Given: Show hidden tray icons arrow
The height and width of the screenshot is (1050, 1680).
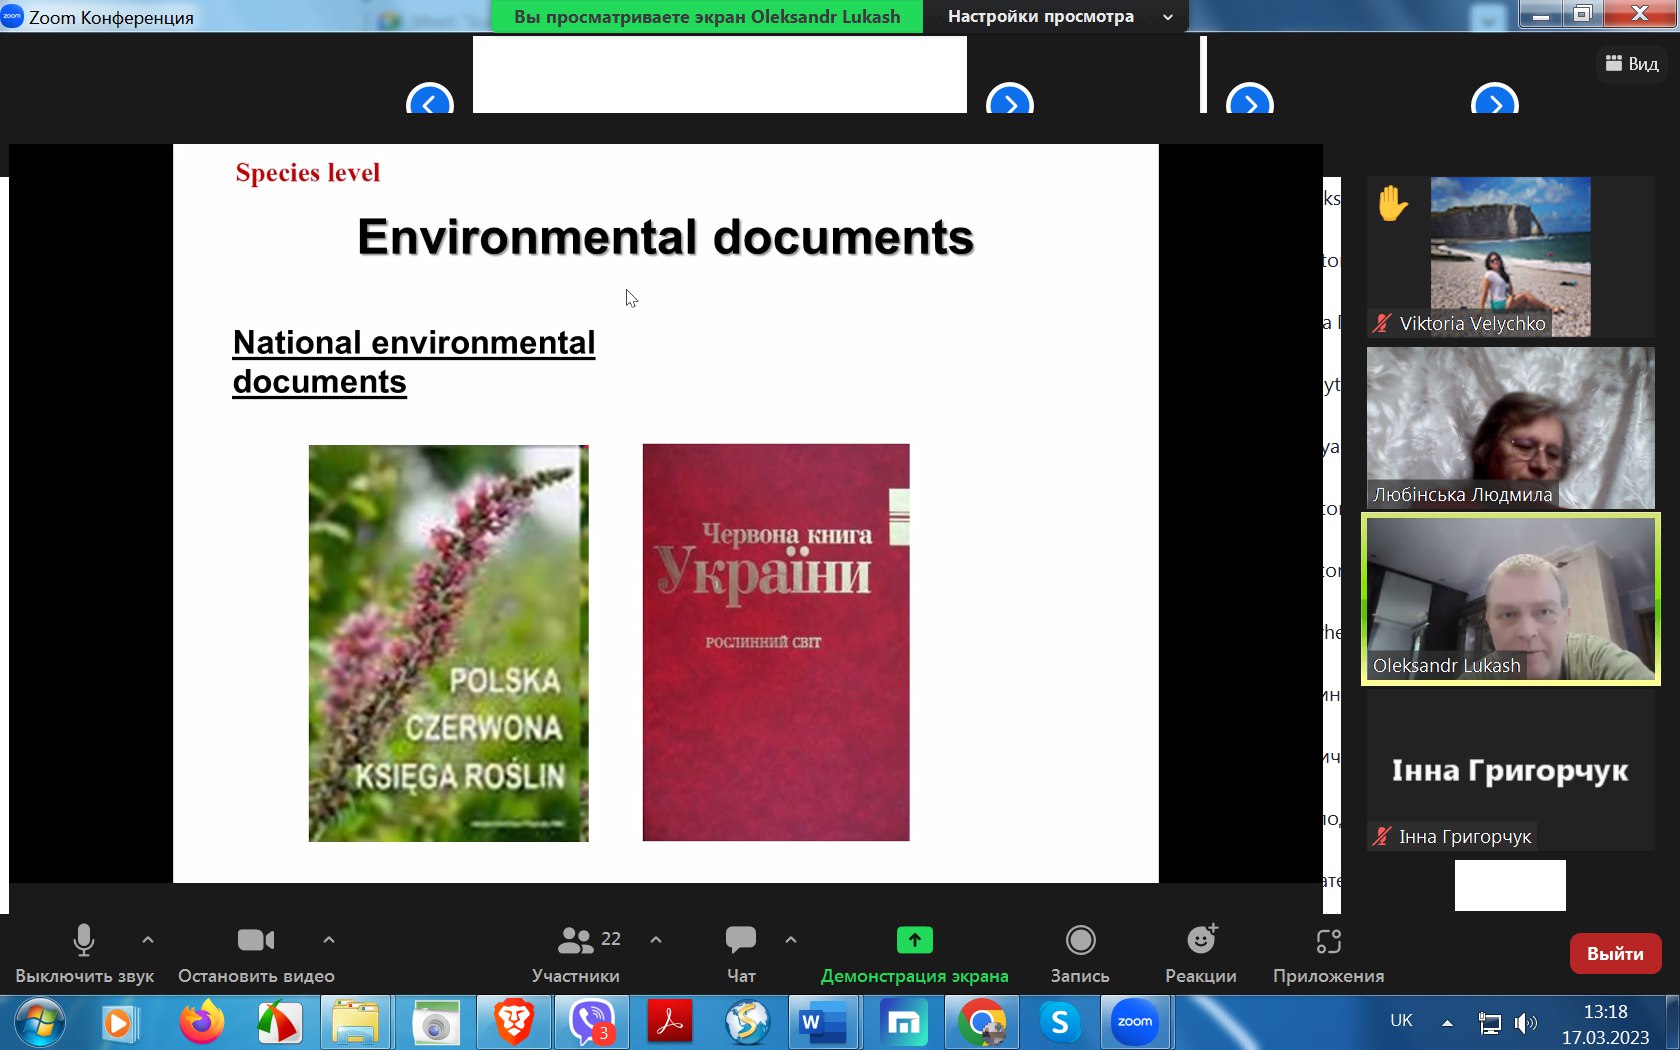Looking at the screenshot, I should 1447,1023.
